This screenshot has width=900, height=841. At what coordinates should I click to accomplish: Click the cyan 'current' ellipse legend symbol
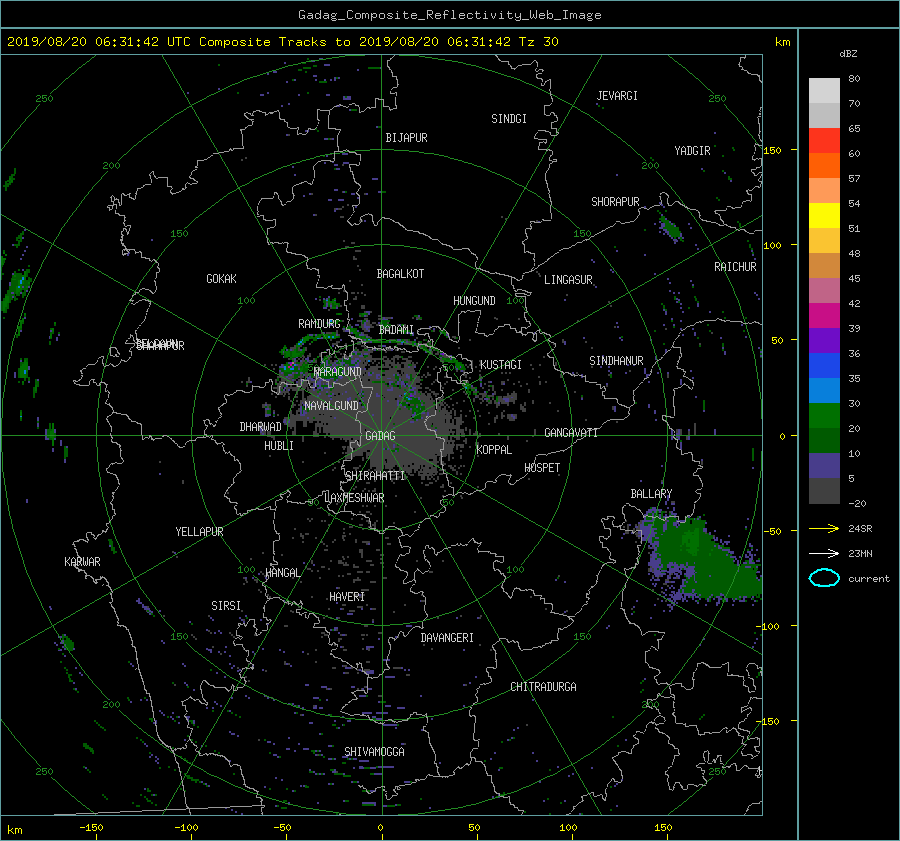click(x=824, y=578)
